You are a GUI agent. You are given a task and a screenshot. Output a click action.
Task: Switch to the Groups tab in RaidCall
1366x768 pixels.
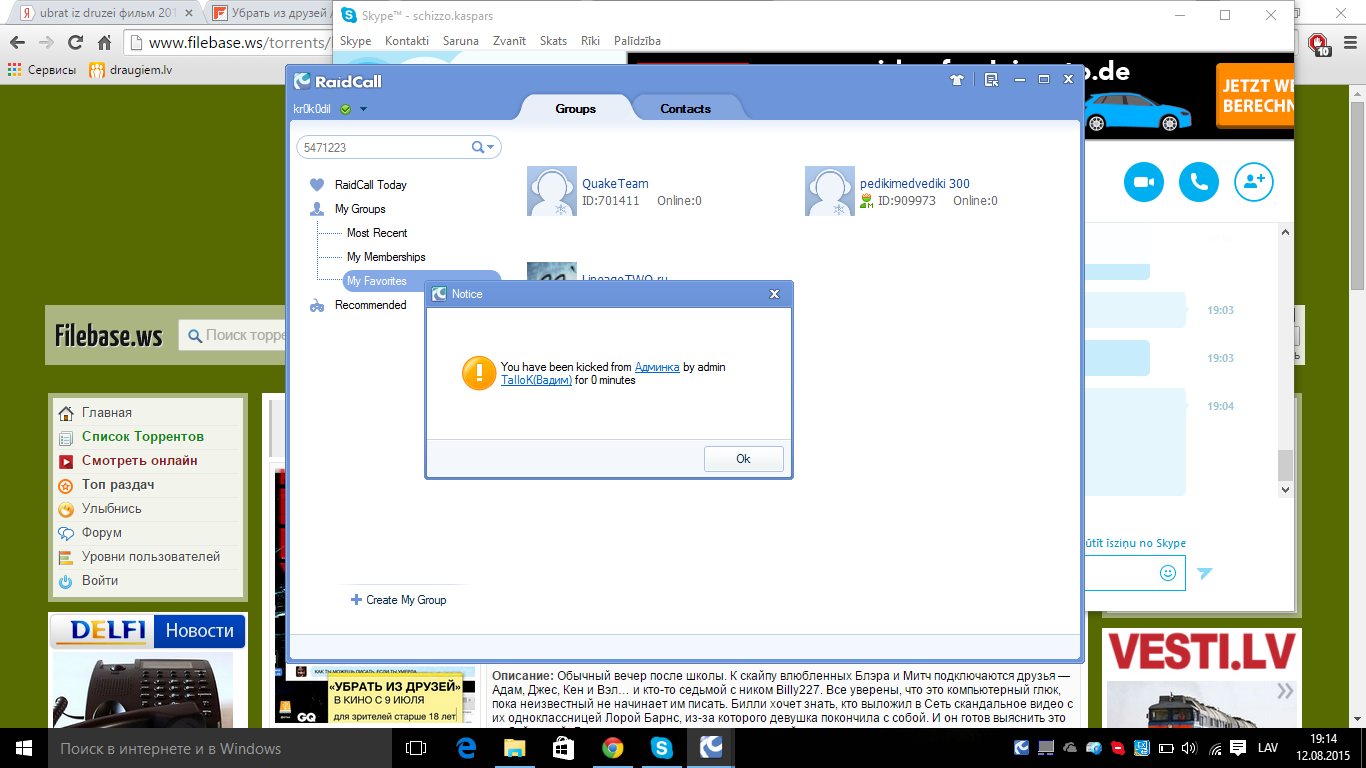[x=575, y=109]
